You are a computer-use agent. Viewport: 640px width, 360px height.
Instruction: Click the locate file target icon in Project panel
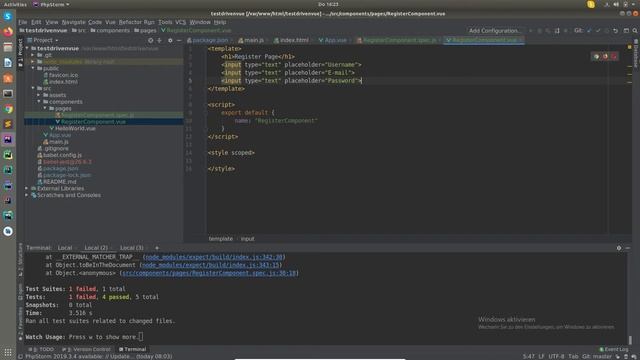click(151, 40)
